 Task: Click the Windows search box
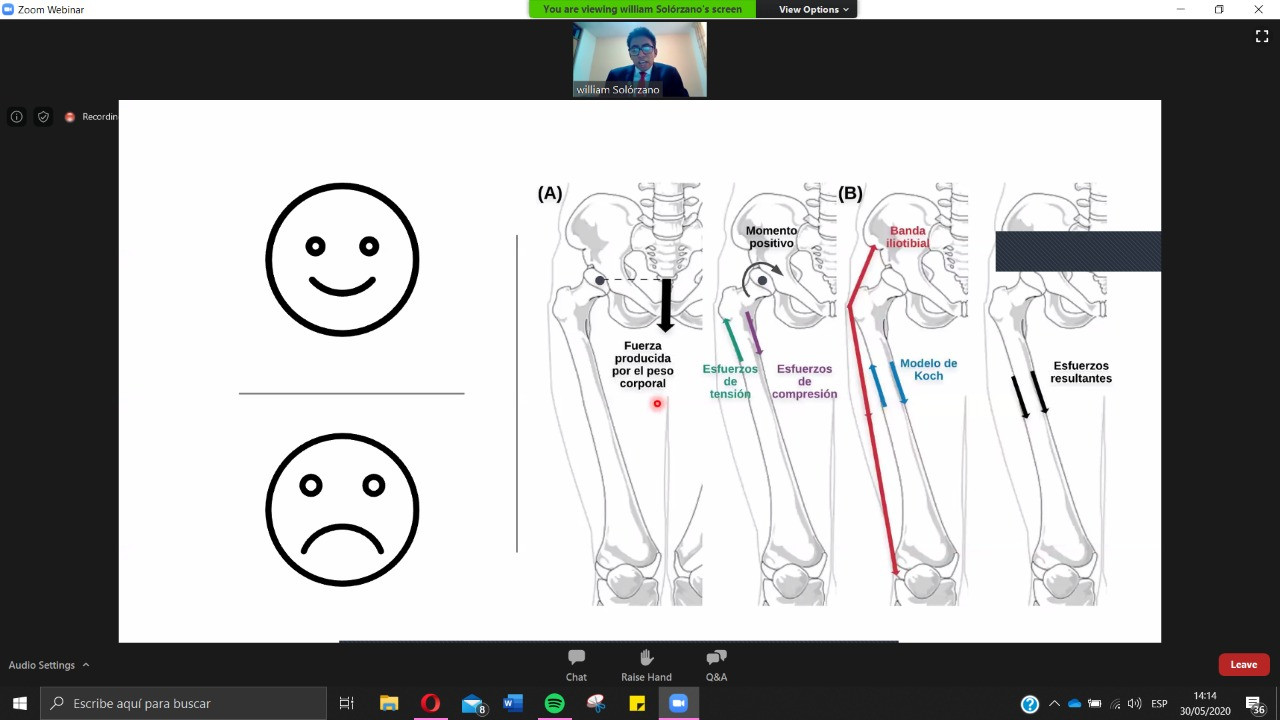coord(184,703)
